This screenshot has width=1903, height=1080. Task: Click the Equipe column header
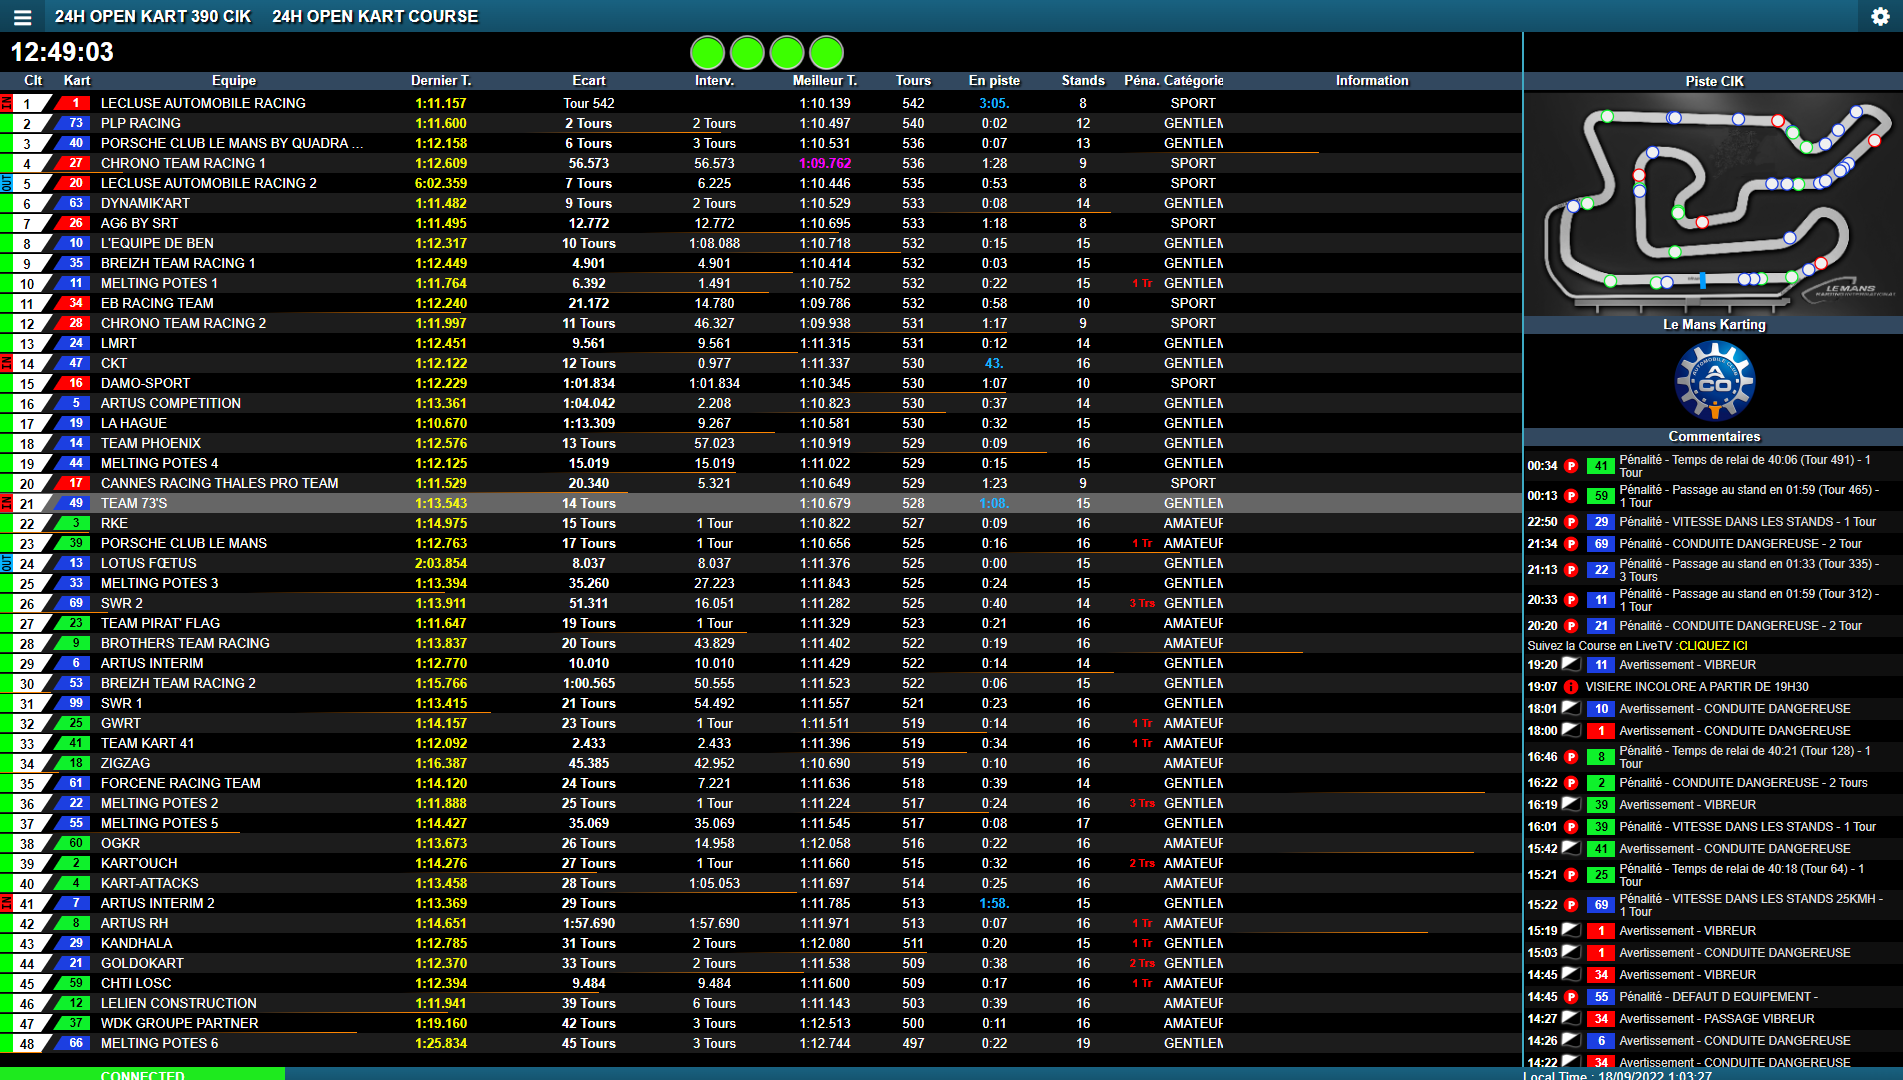click(234, 81)
